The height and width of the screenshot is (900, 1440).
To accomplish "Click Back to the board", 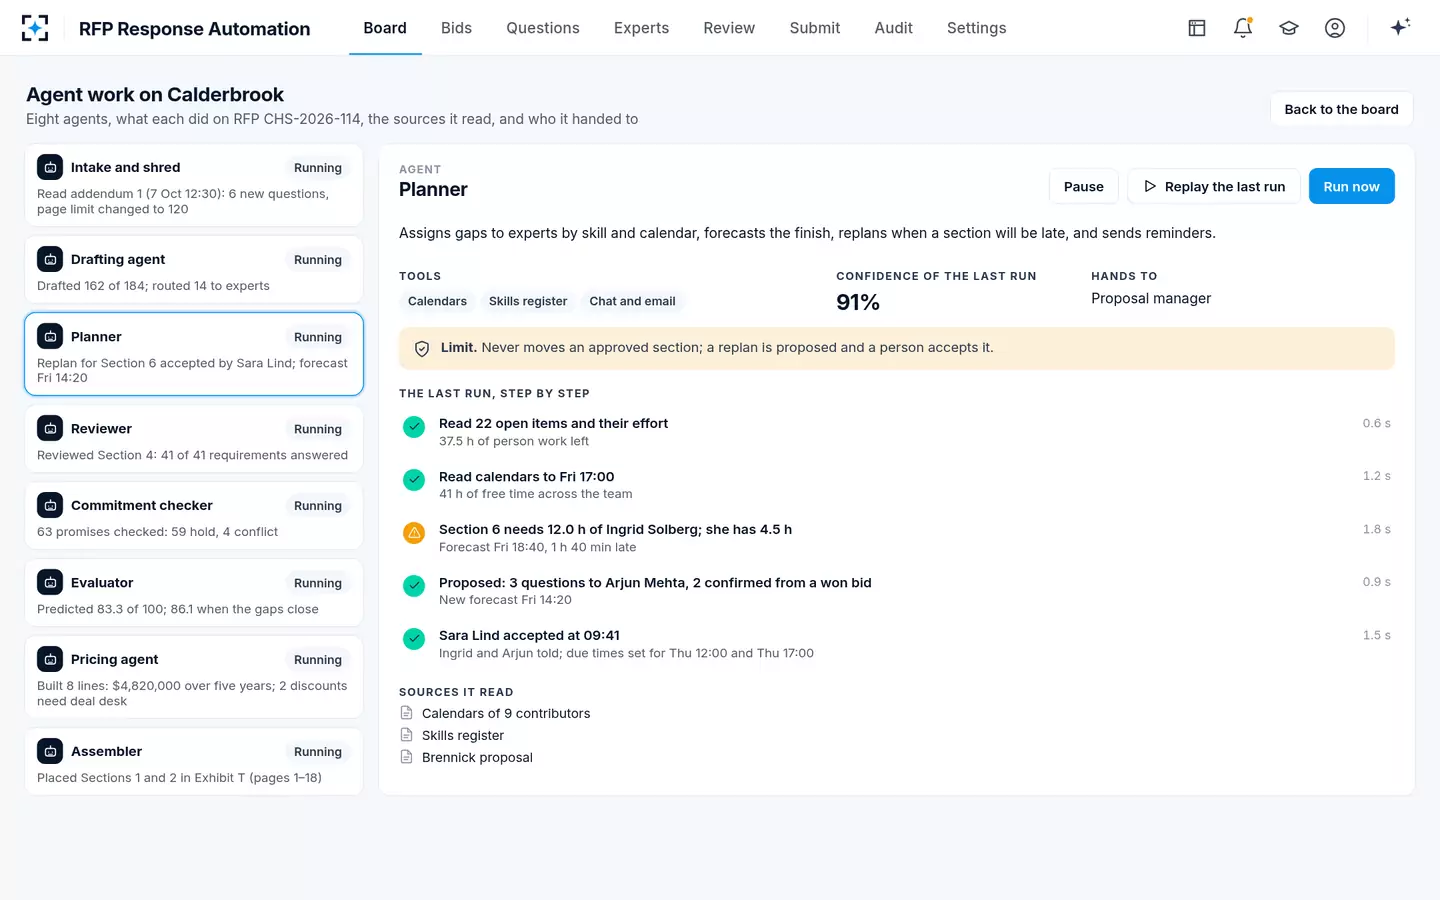I will (1341, 109).
